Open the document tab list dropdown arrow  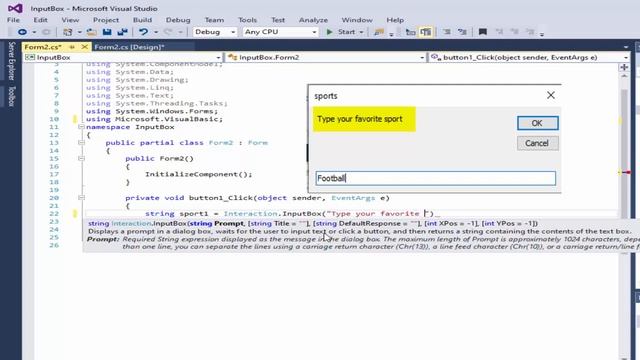pos(626,47)
